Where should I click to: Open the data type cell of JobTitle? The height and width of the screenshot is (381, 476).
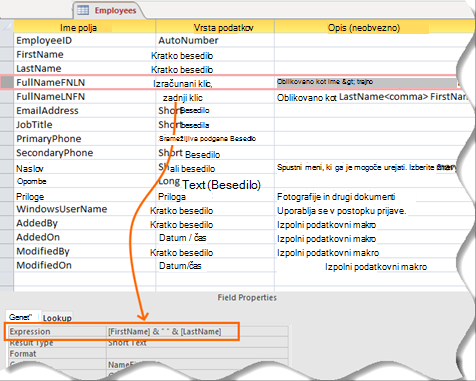click(215, 125)
